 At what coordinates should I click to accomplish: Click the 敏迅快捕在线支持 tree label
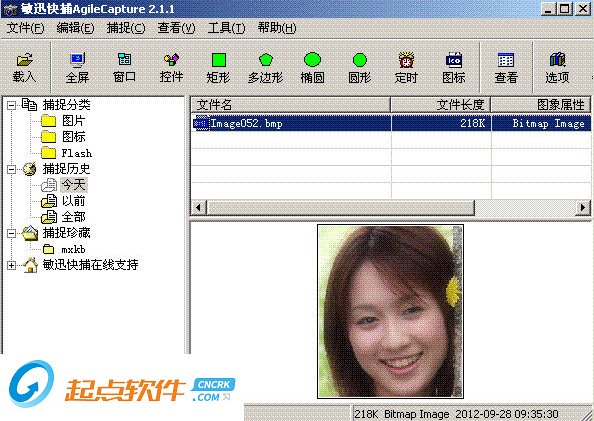click(x=90, y=264)
